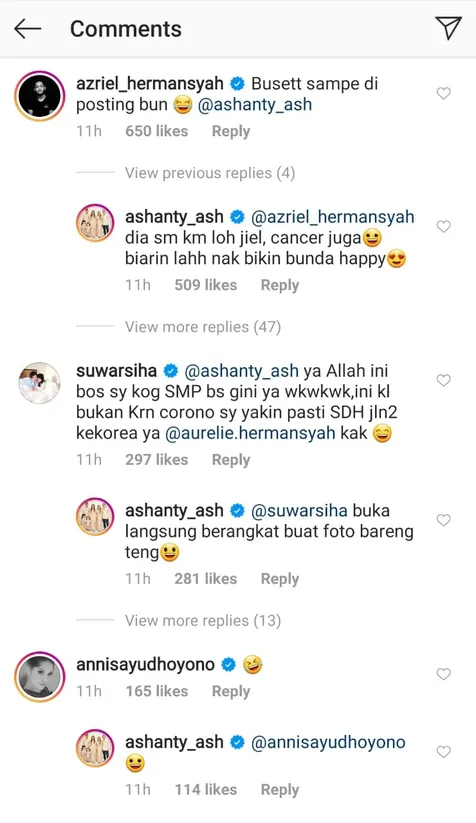This screenshot has width=476, height=823.
Task: Reply to annisayudhoyono's emoji comment
Action: (231, 691)
